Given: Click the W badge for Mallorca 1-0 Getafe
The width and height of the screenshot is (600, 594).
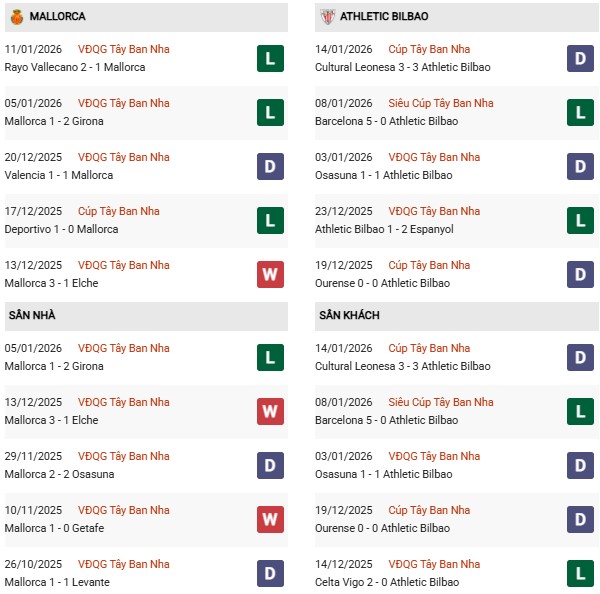Looking at the screenshot, I should click(270, 520).
